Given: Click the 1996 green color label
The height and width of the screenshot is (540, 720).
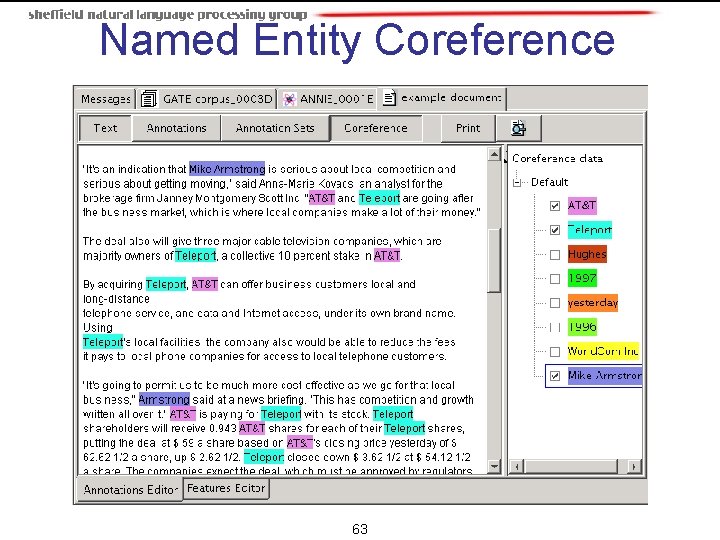Looking at the screenshot, I should 582,327.
